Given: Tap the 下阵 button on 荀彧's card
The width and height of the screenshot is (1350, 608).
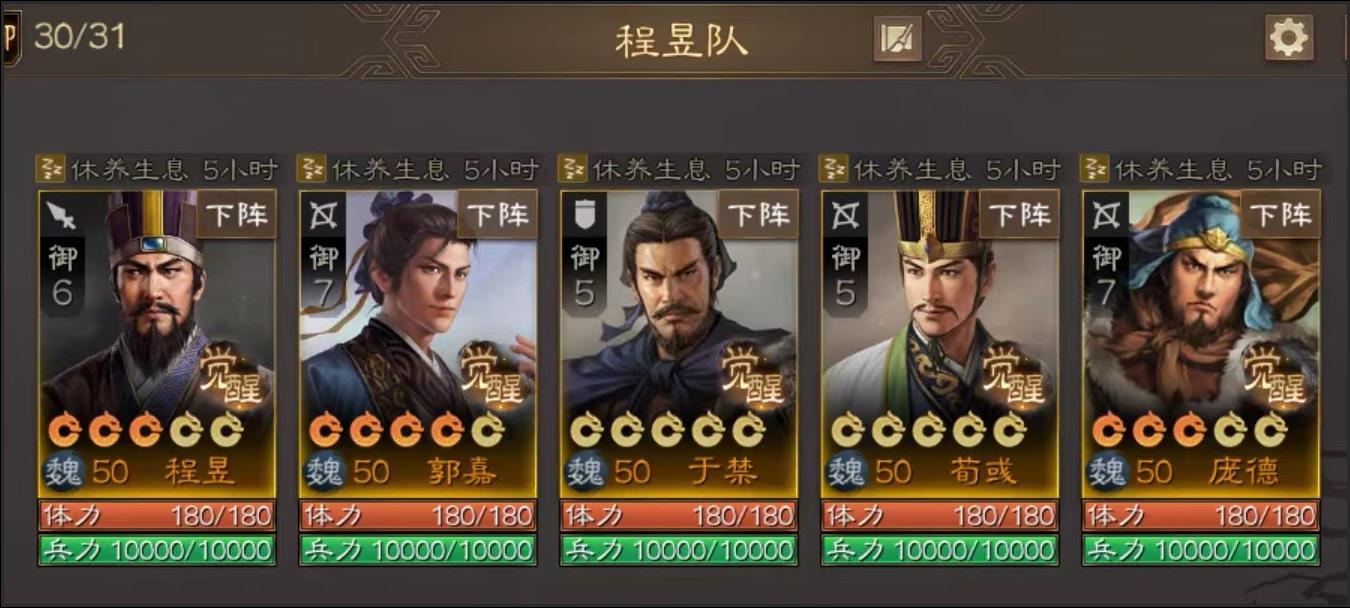Looking at the screenshot, I should coord(1020,214).
